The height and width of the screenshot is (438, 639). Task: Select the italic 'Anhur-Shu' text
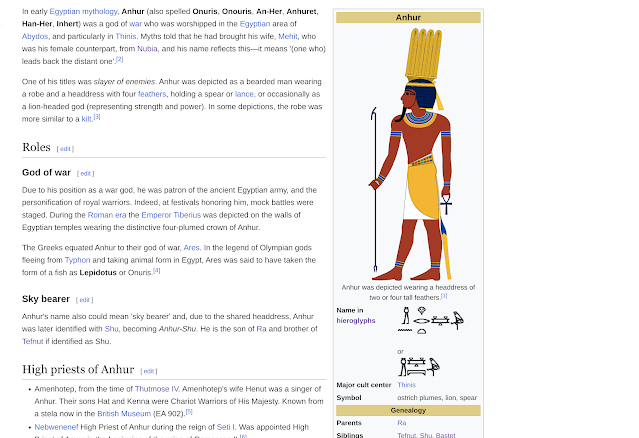[177, 329]
